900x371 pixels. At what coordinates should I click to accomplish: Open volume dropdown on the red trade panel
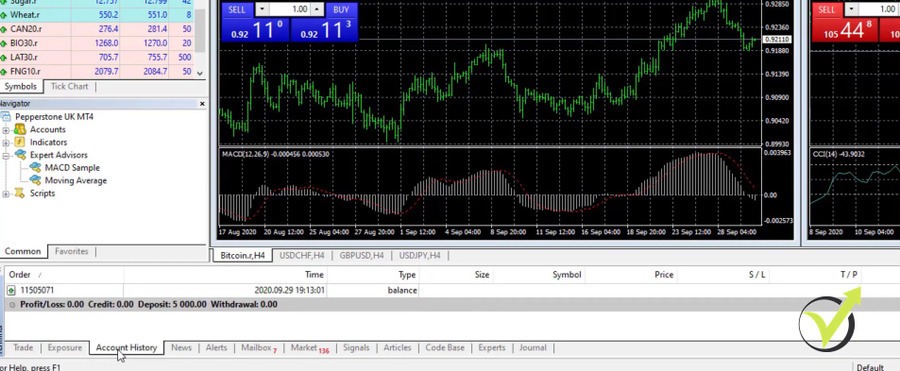click(x=852, y=9)
